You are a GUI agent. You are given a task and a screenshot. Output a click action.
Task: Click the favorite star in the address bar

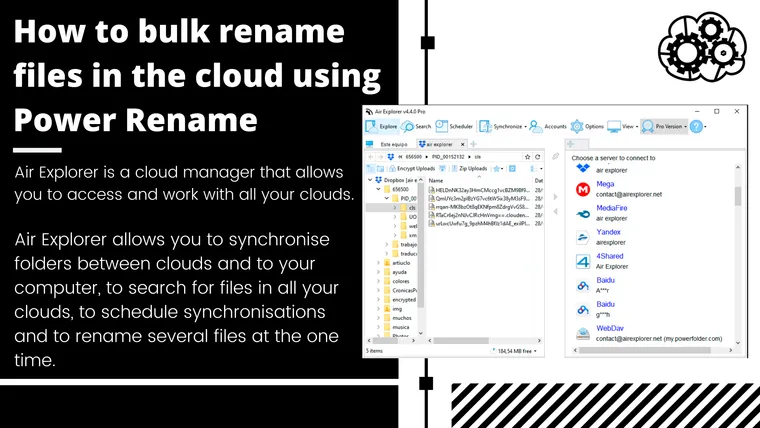point(527,157)
